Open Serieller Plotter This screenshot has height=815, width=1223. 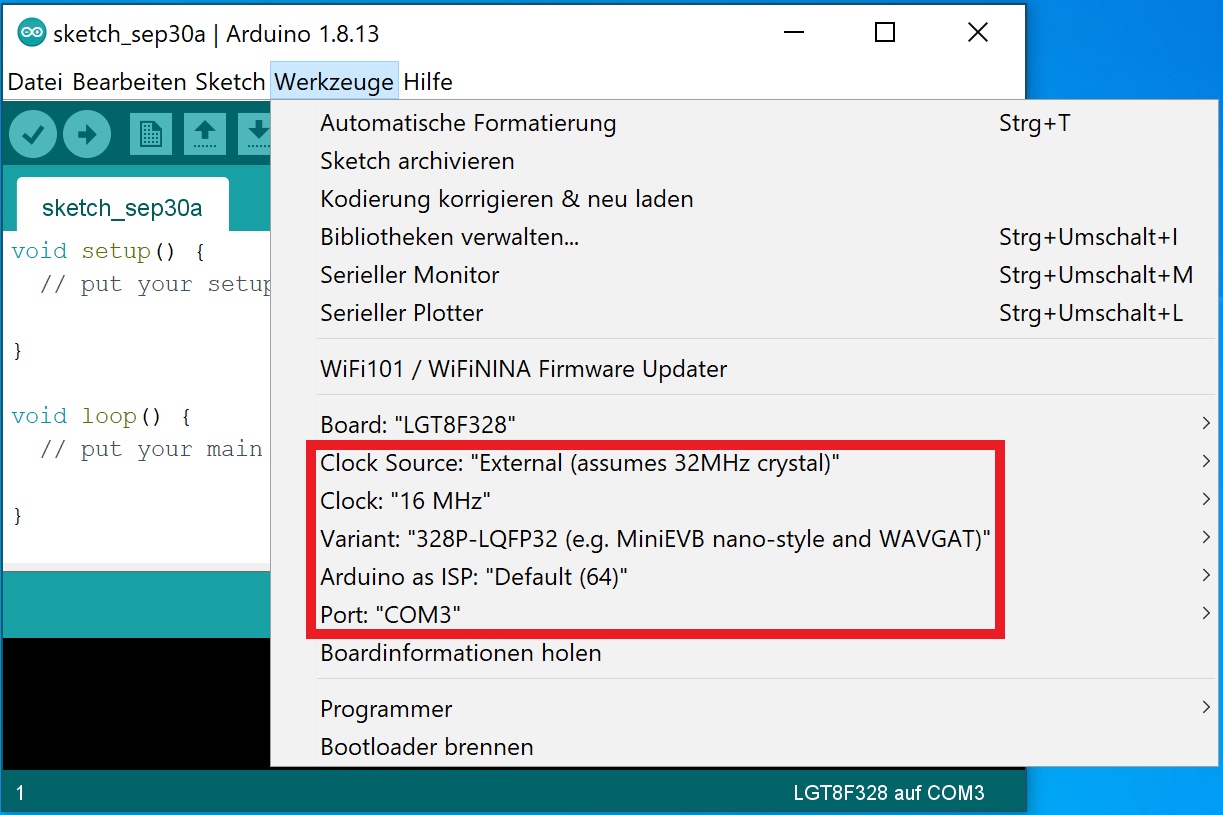tap(745, 313)
